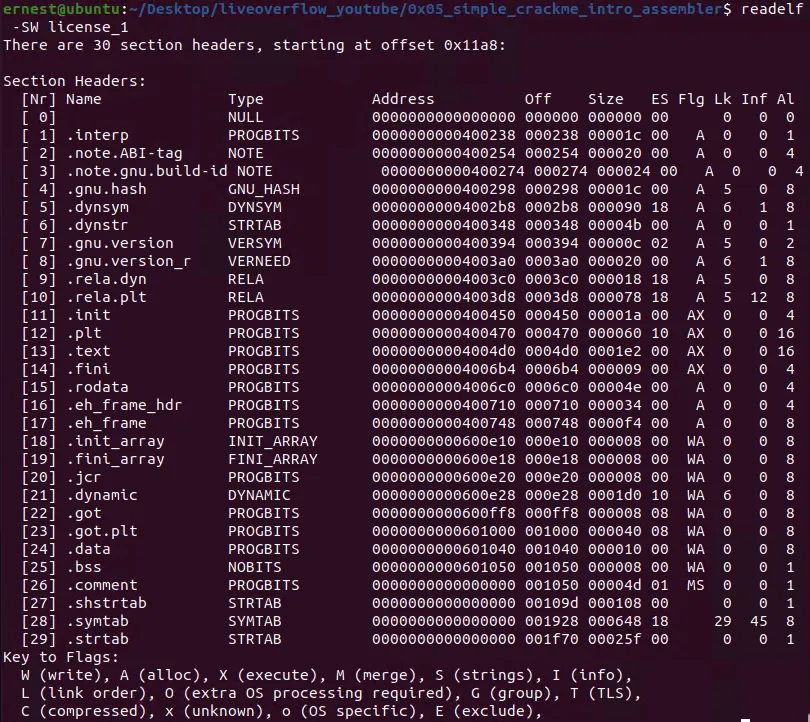Click the .got.plt section name

click(101, 531)
